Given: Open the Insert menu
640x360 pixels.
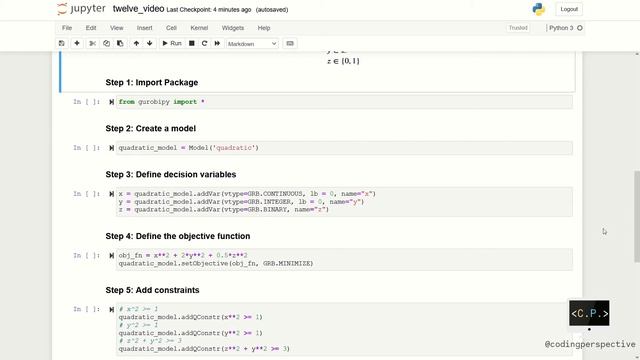Looking at the screenshot, I should point(144,28).
